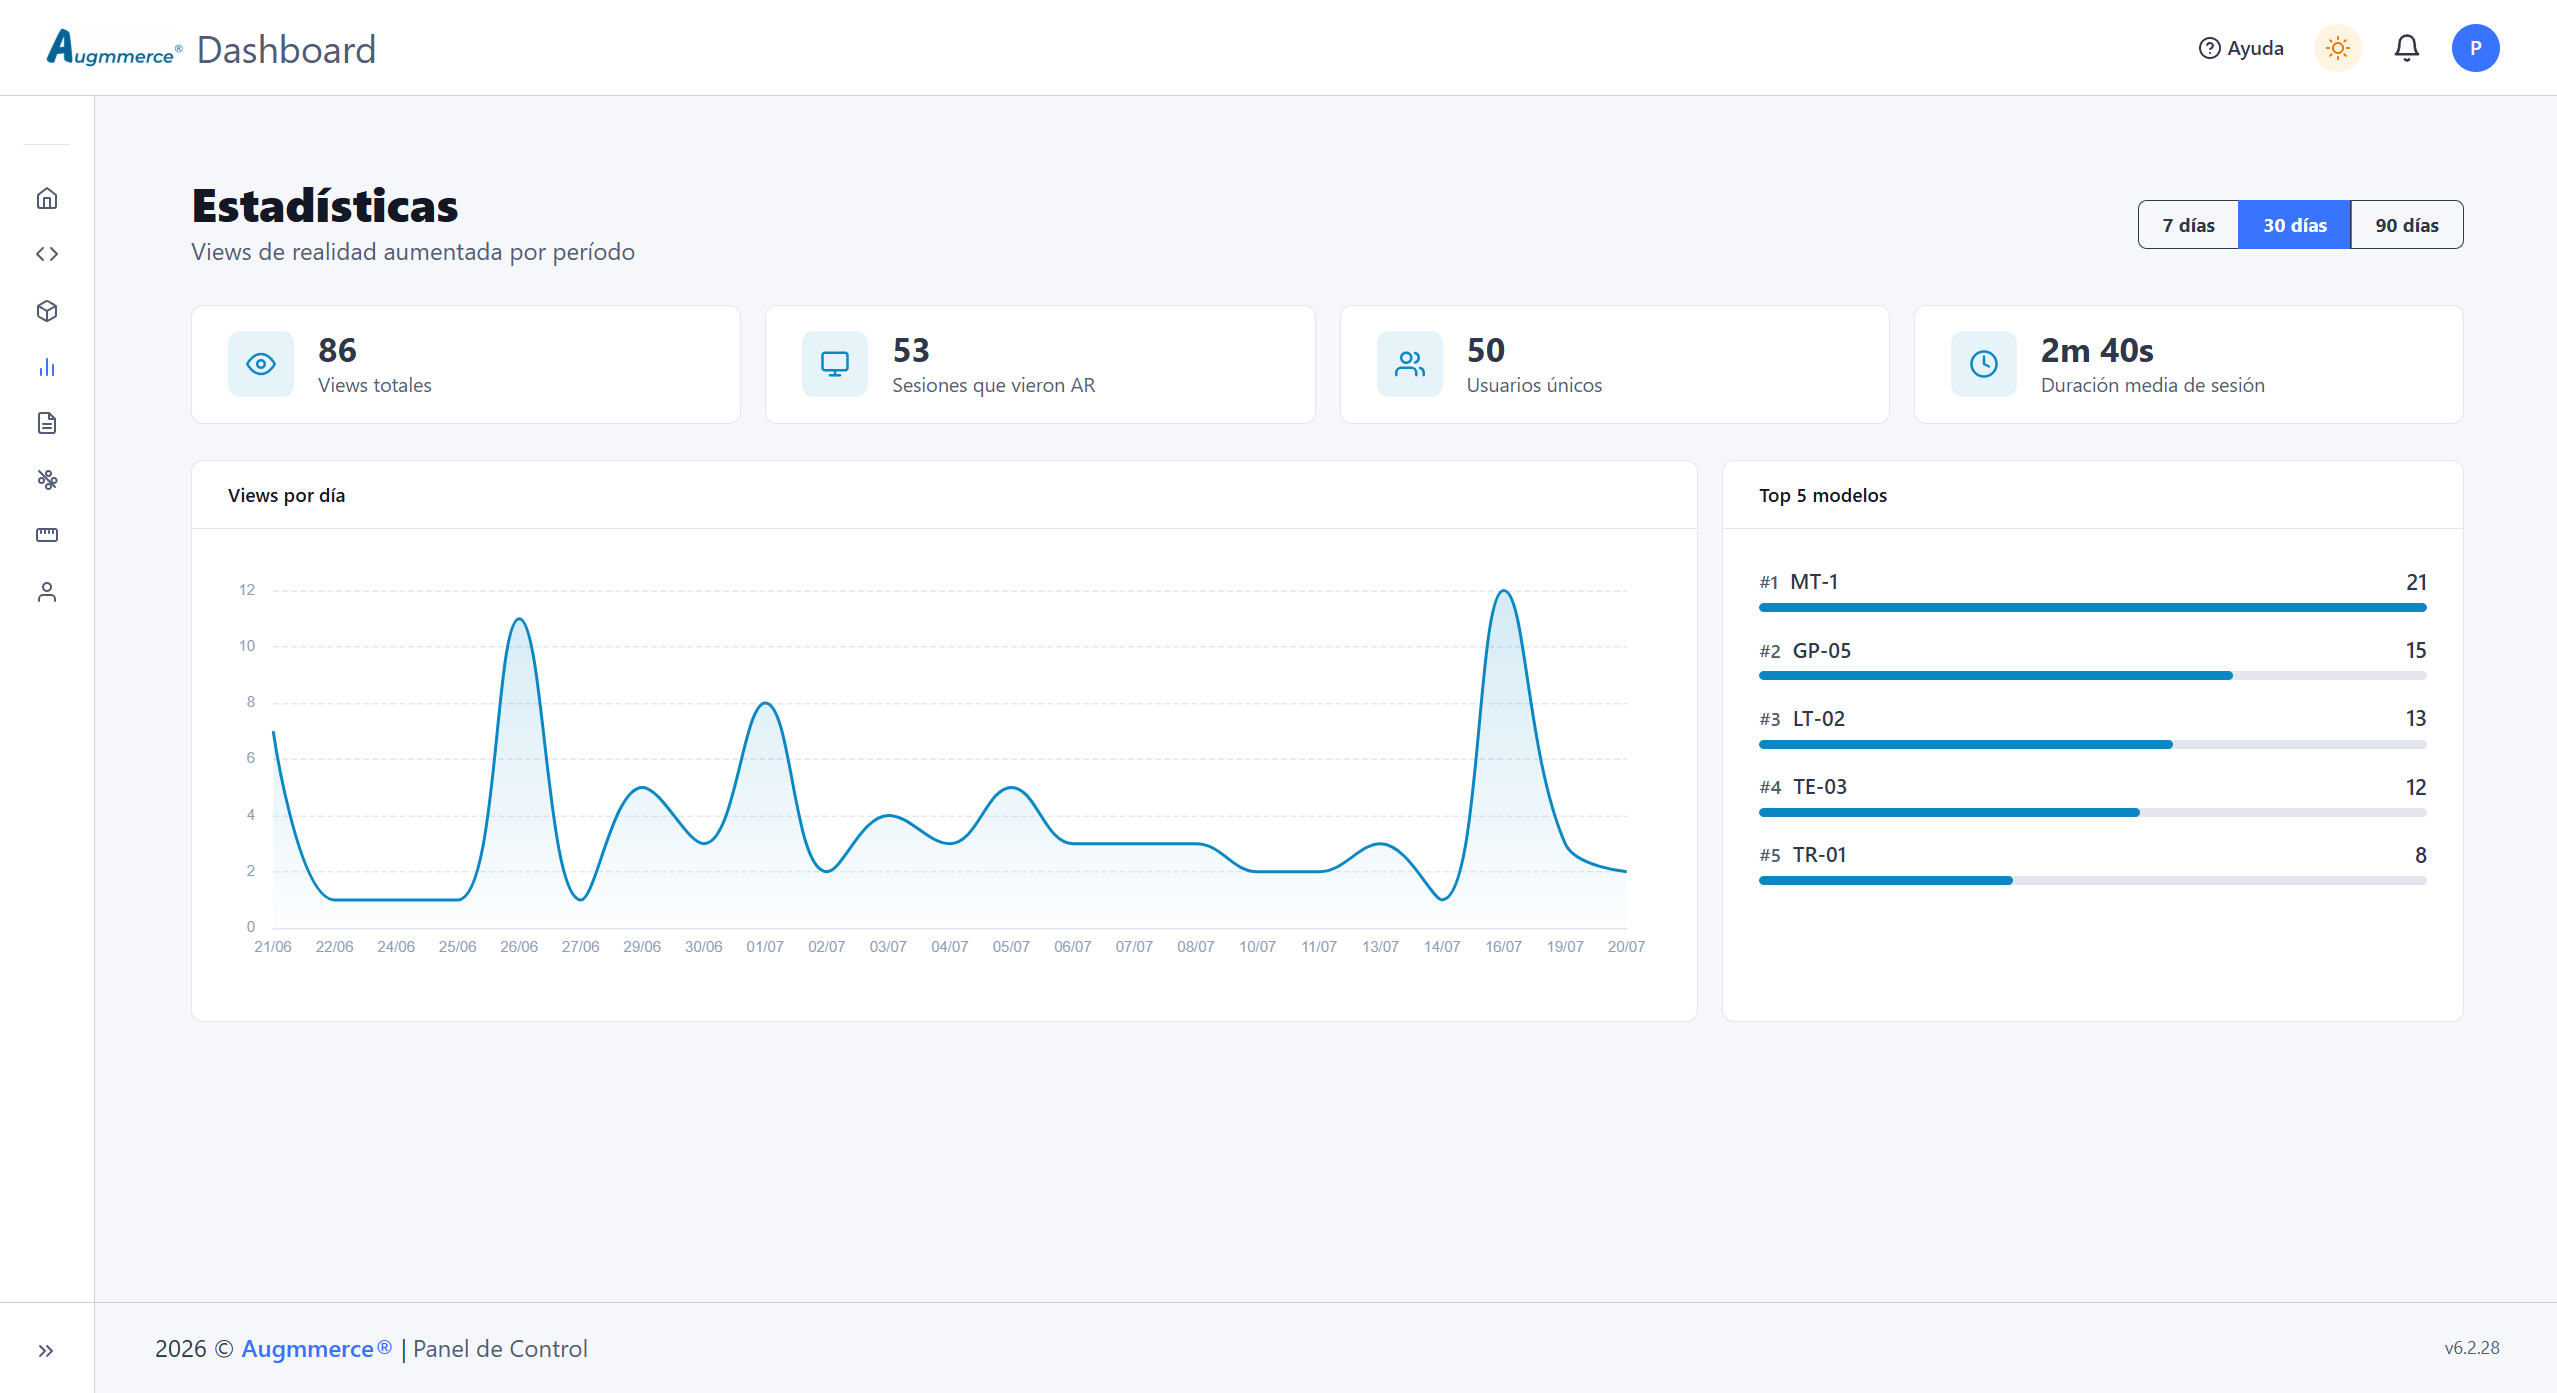Click the Augmmerce logo in header
The height and width of the screenshot is (1393, 2557).
(x=114, y=48)
